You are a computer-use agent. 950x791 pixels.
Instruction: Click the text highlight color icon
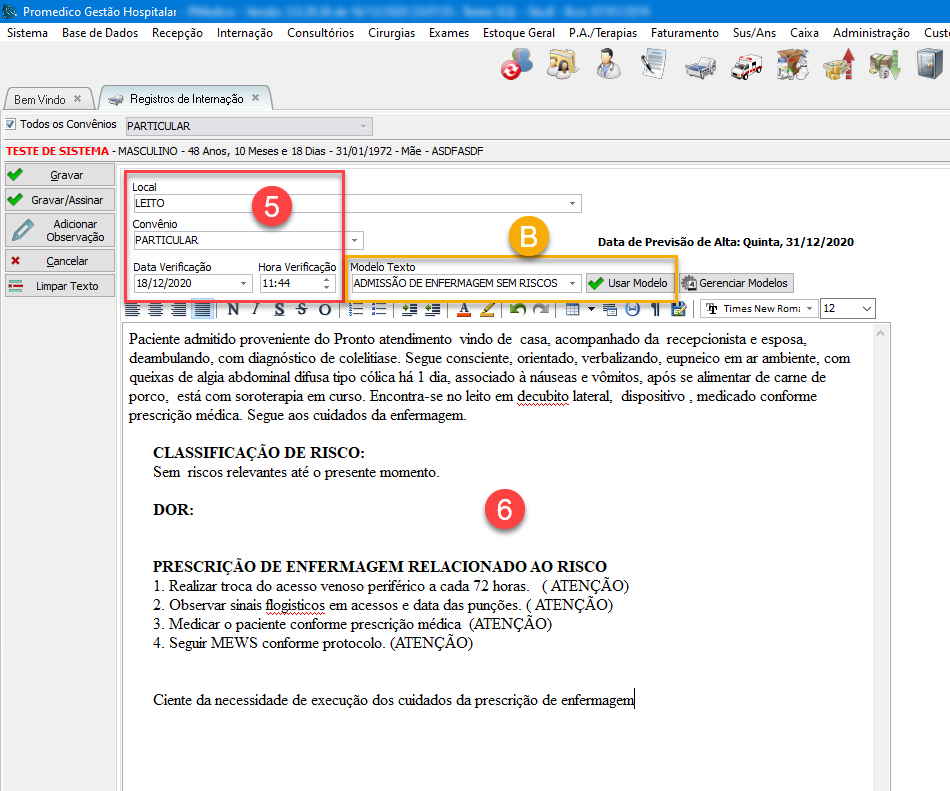[x=488, y=309]
